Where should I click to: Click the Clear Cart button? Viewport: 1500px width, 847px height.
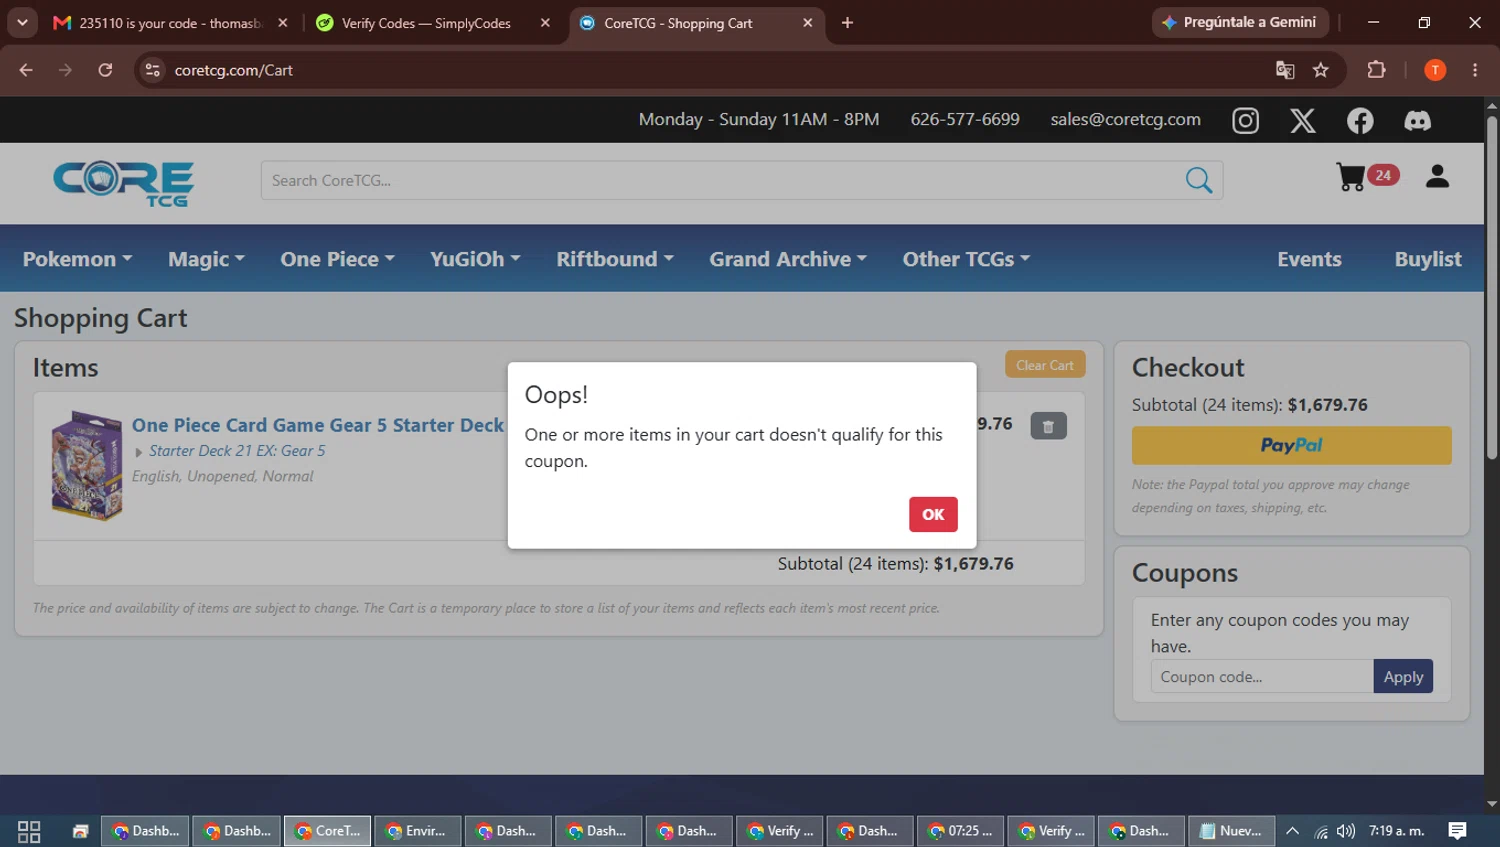[x=1045, y=365]
